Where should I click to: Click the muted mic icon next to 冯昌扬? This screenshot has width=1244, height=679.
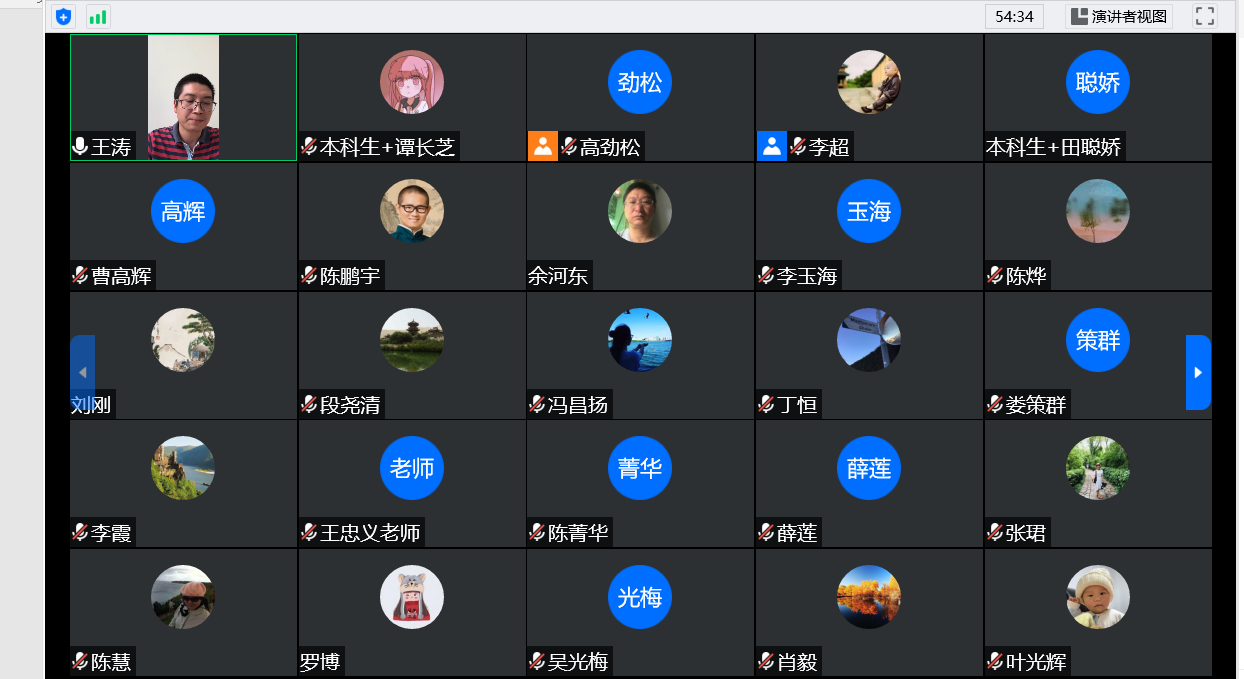click(537, 404)
